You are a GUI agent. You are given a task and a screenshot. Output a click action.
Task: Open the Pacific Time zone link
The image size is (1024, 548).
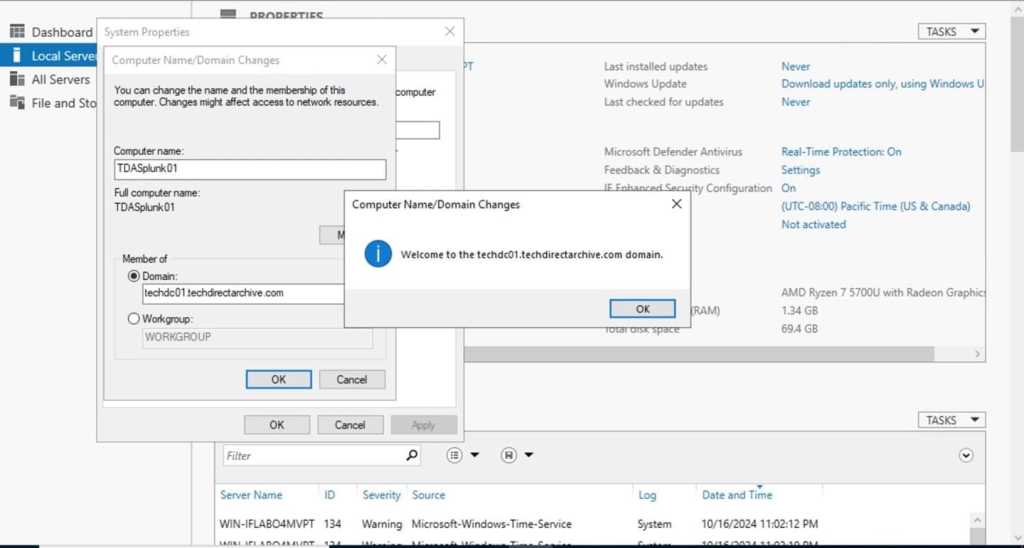pyautogui.click(x=876, y=206)
